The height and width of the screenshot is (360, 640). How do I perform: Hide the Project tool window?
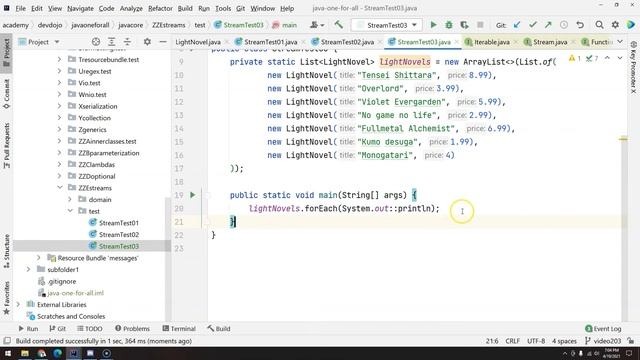162,42
